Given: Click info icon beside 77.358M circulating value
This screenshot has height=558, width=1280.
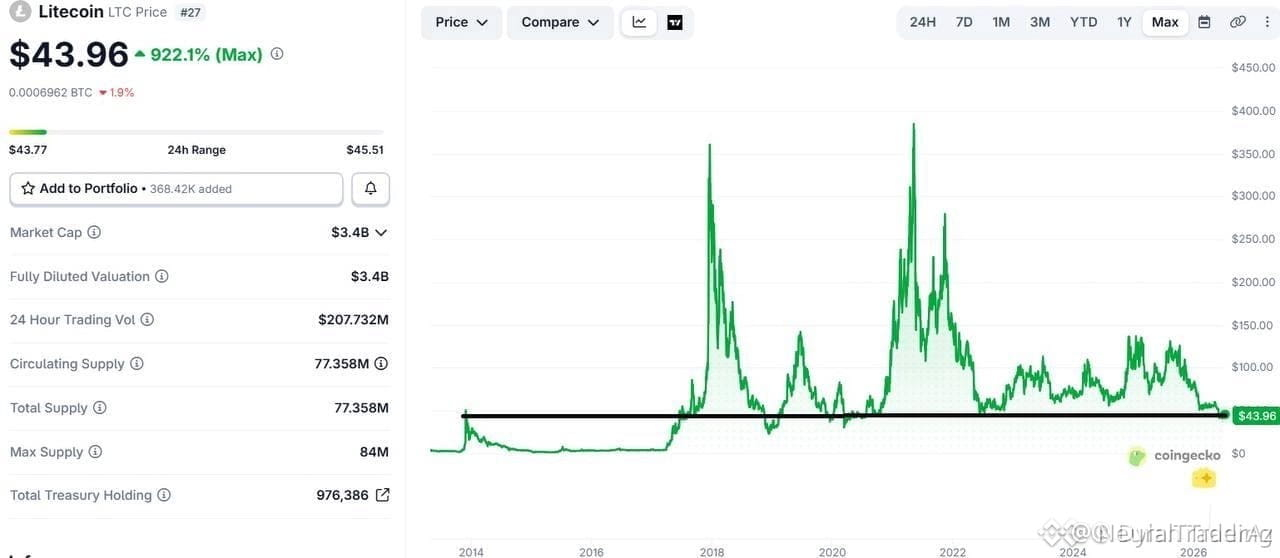Looking at the screenshot, I should point(381,364).
